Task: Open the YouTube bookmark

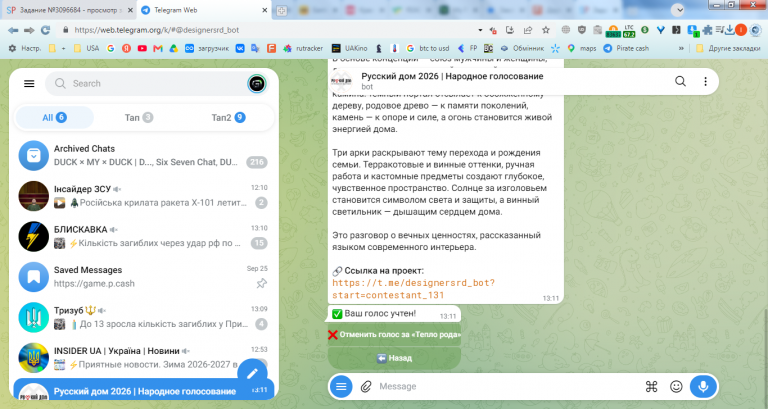Action: pyautogui.click(x=142, y=48)
